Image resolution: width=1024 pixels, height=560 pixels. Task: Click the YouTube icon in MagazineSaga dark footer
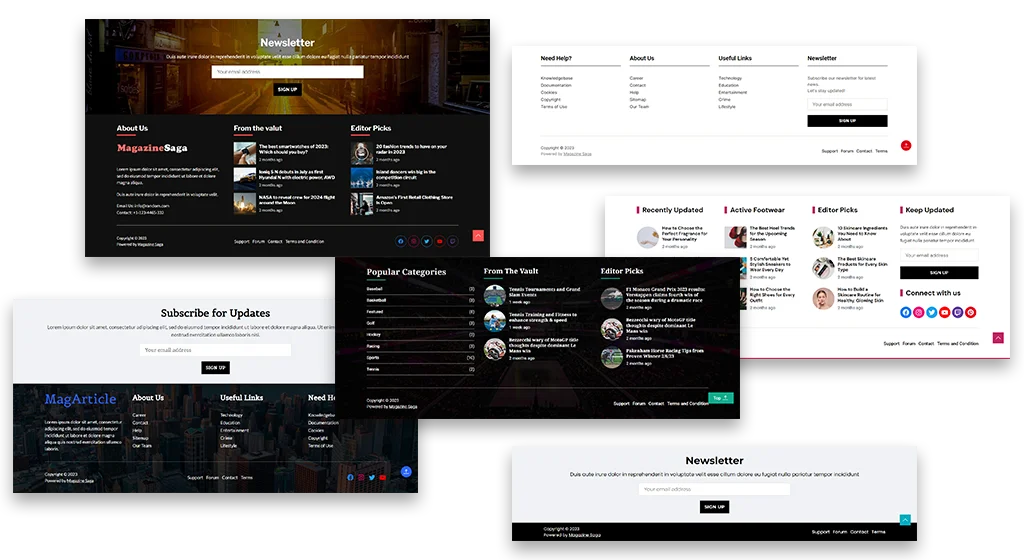[x=440, y=241]
